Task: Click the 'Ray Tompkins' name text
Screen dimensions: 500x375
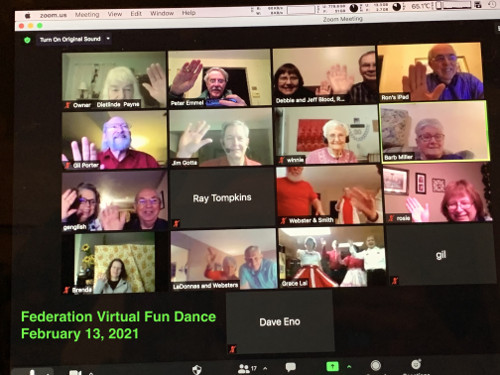Action: (222, 198)
